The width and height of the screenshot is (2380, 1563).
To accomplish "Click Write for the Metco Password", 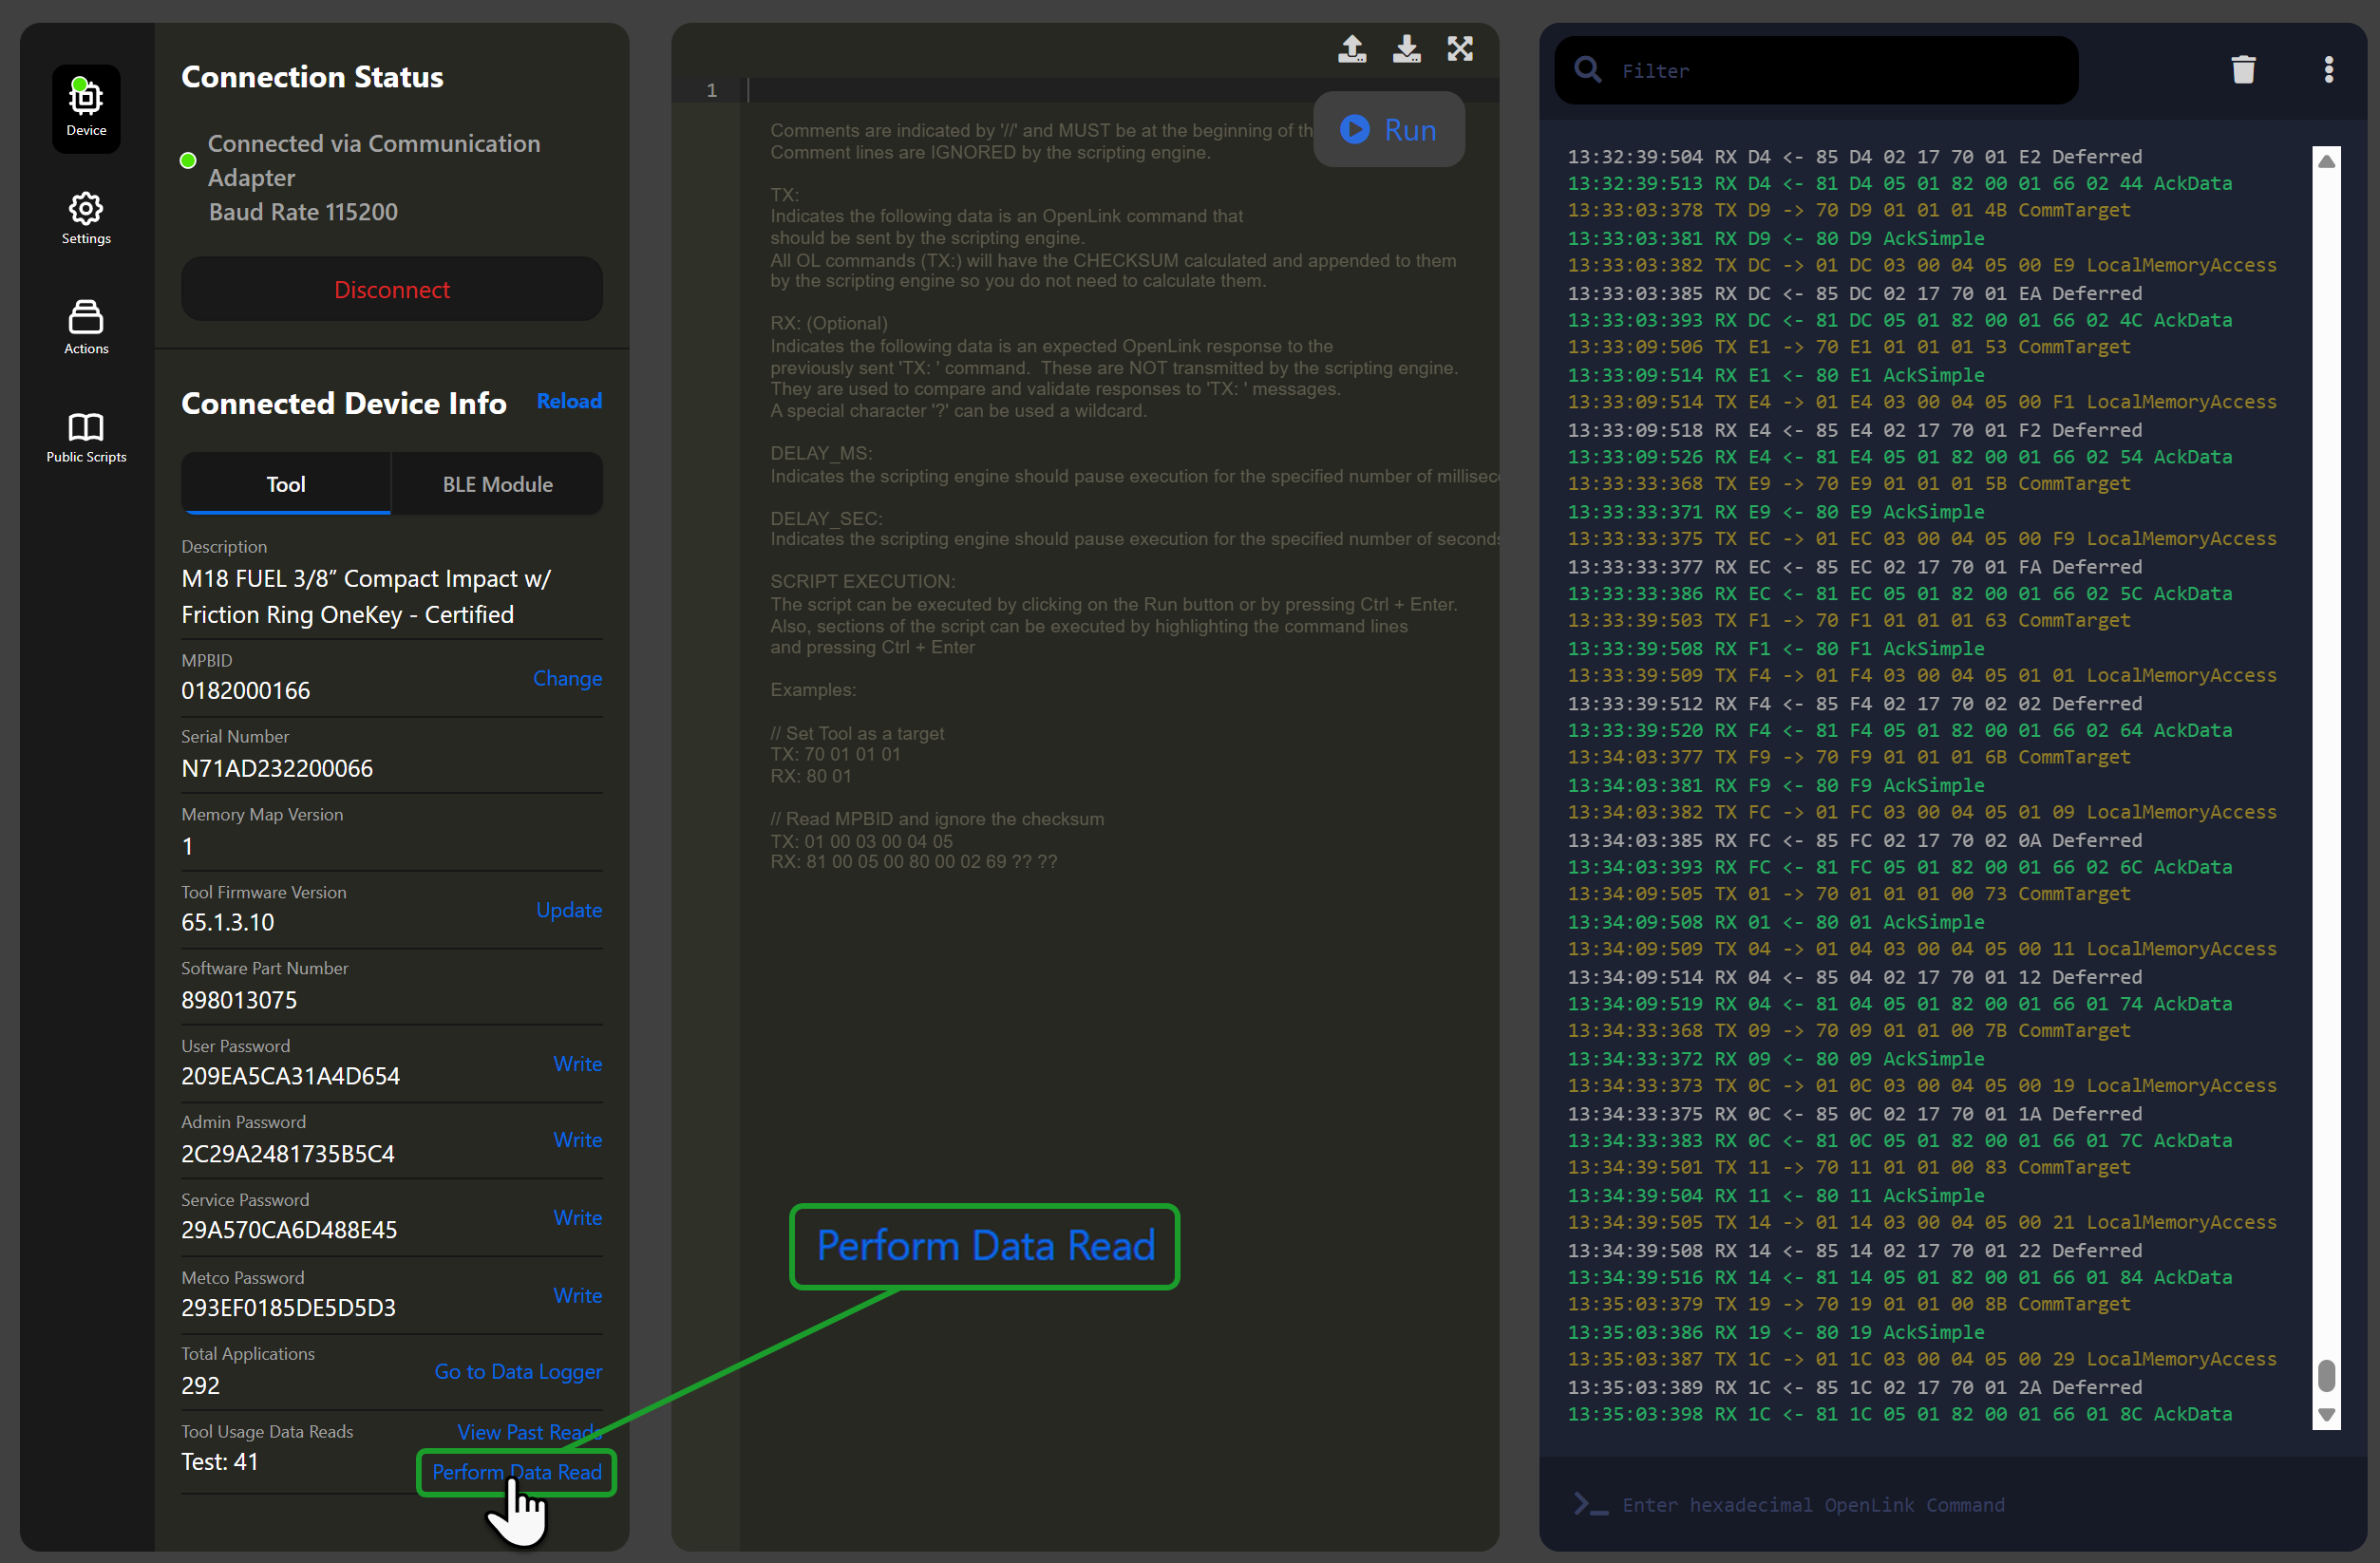I will 577,1296.
